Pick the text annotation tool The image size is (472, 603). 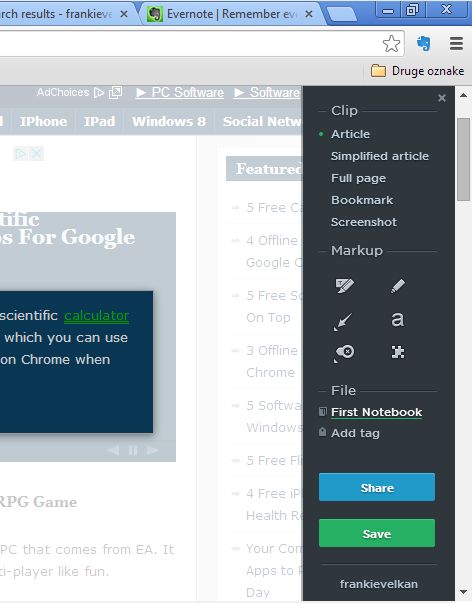pos(397,319)
